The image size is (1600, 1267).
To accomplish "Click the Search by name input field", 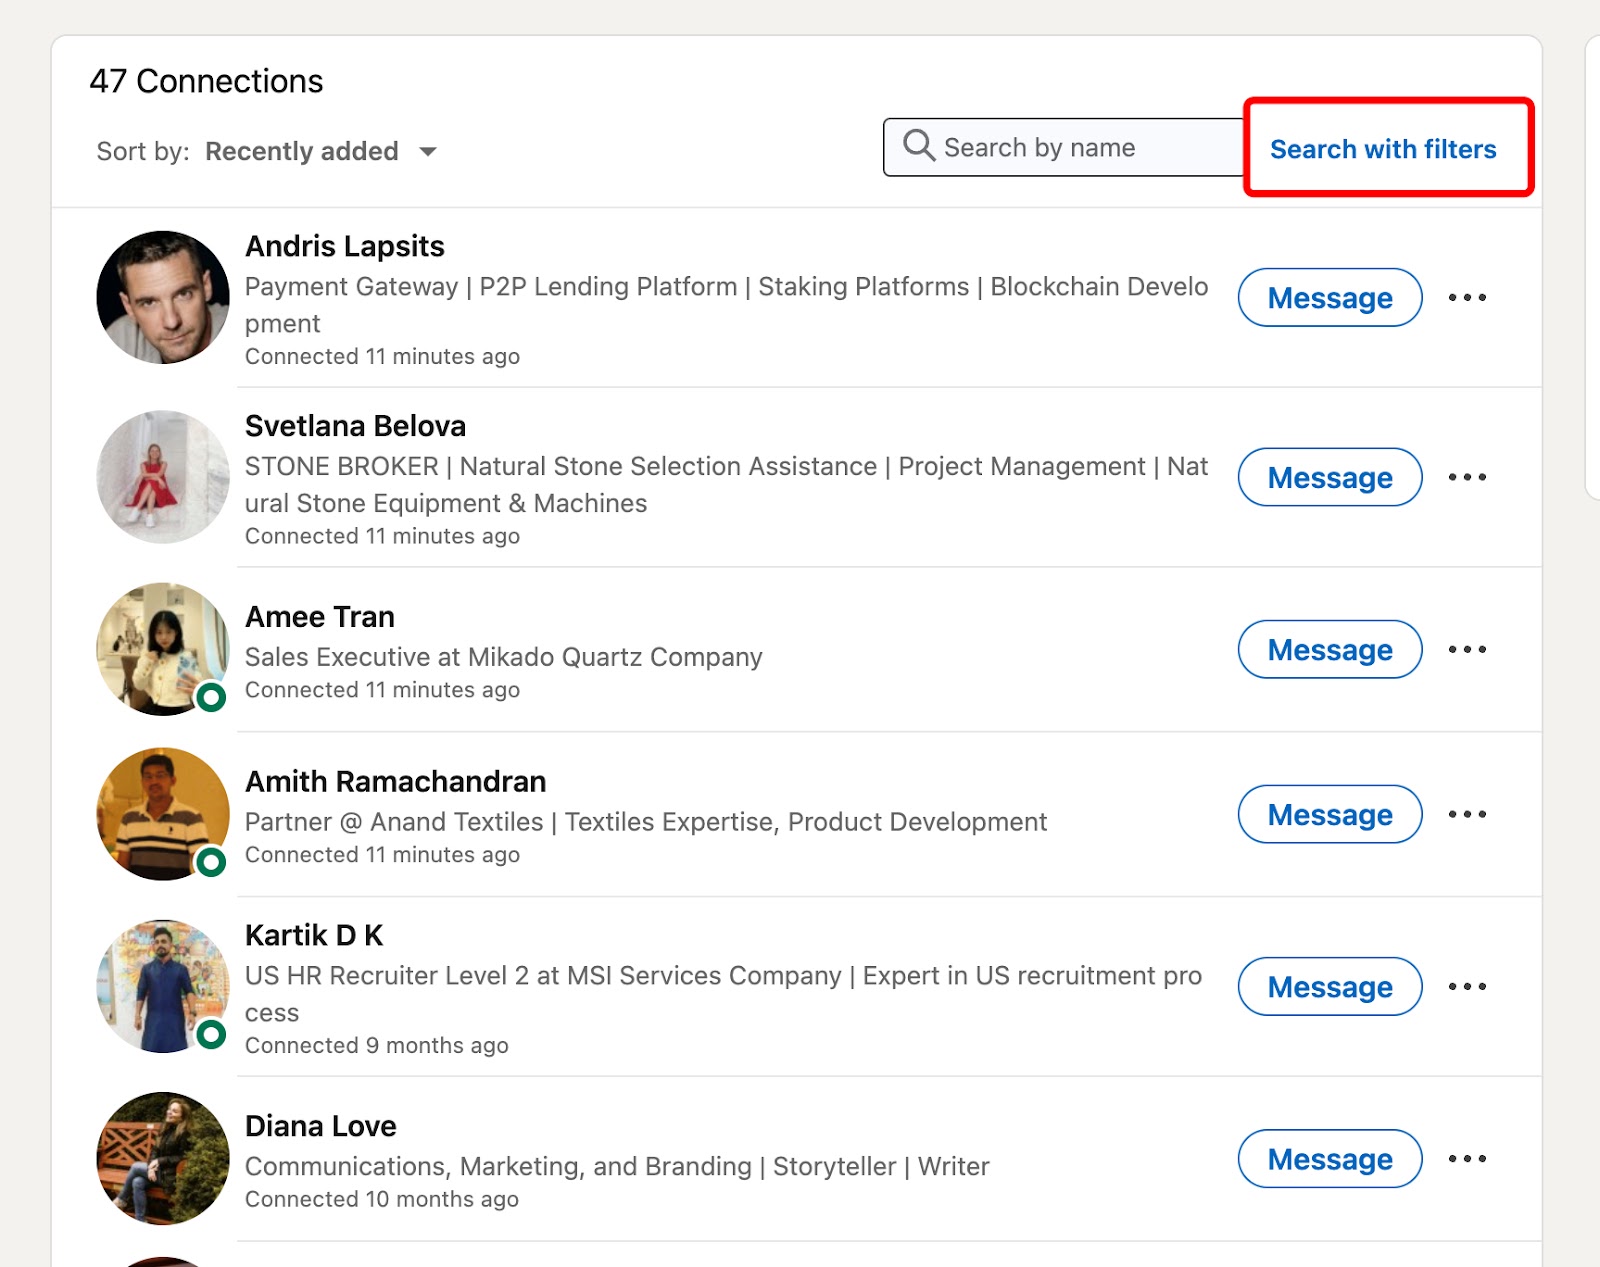I will pyautogui.click(x=1060, y=146).
